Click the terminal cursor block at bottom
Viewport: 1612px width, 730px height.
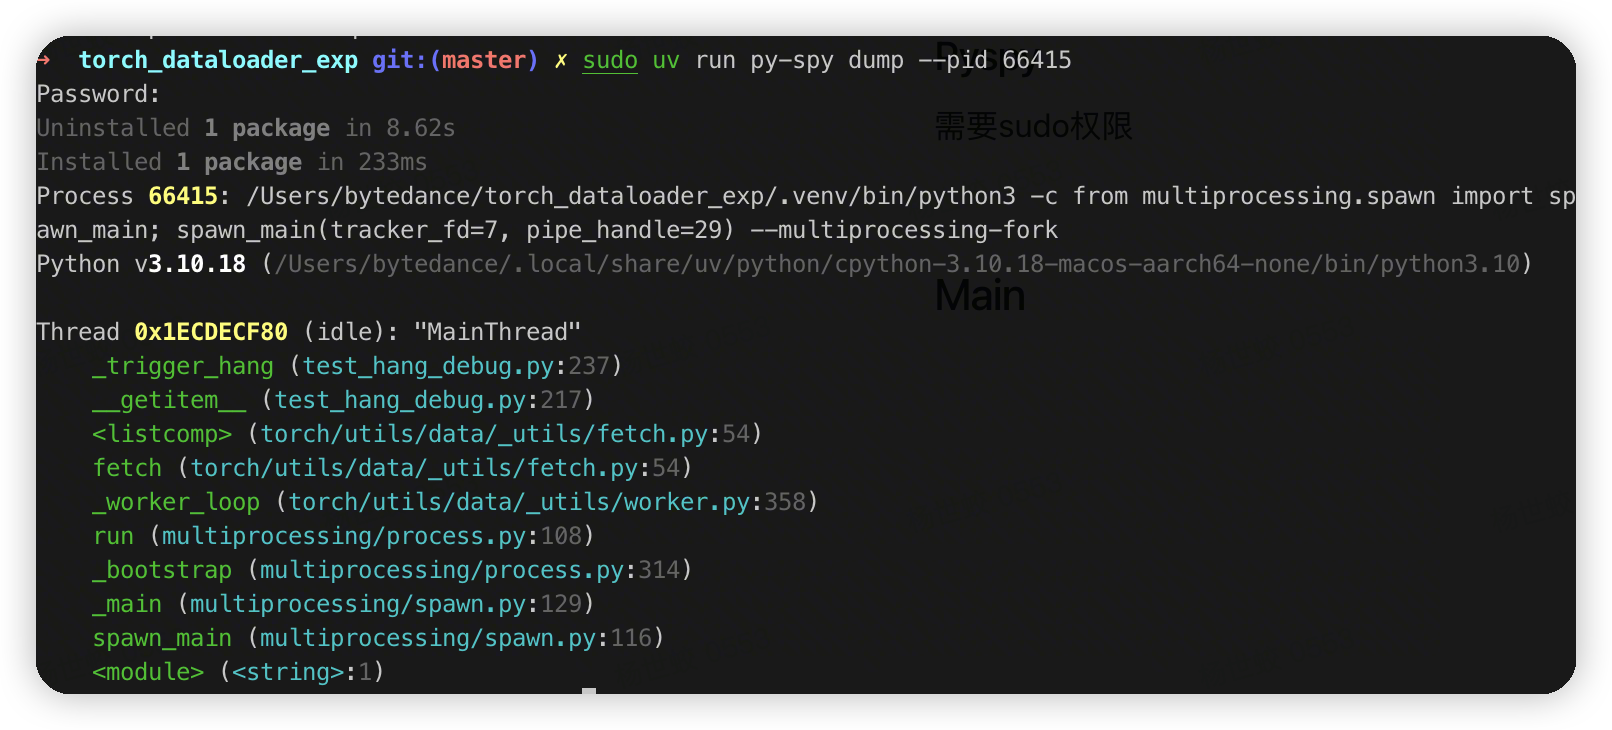589,690
